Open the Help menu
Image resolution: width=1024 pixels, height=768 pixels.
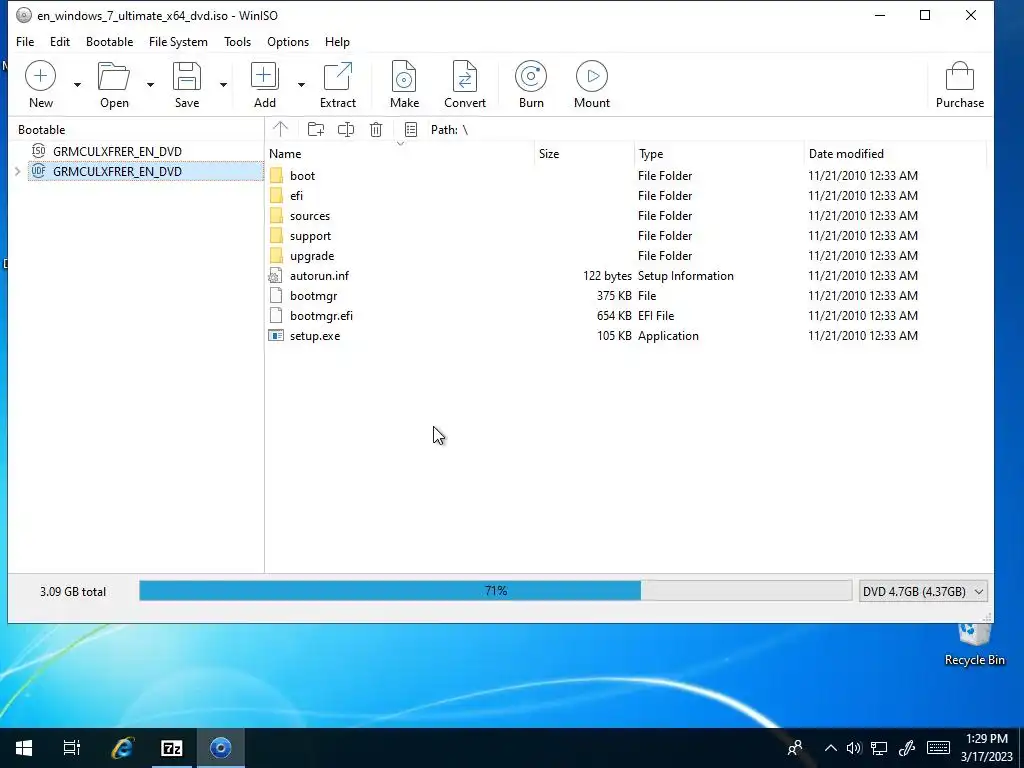(x=337, y=42)
